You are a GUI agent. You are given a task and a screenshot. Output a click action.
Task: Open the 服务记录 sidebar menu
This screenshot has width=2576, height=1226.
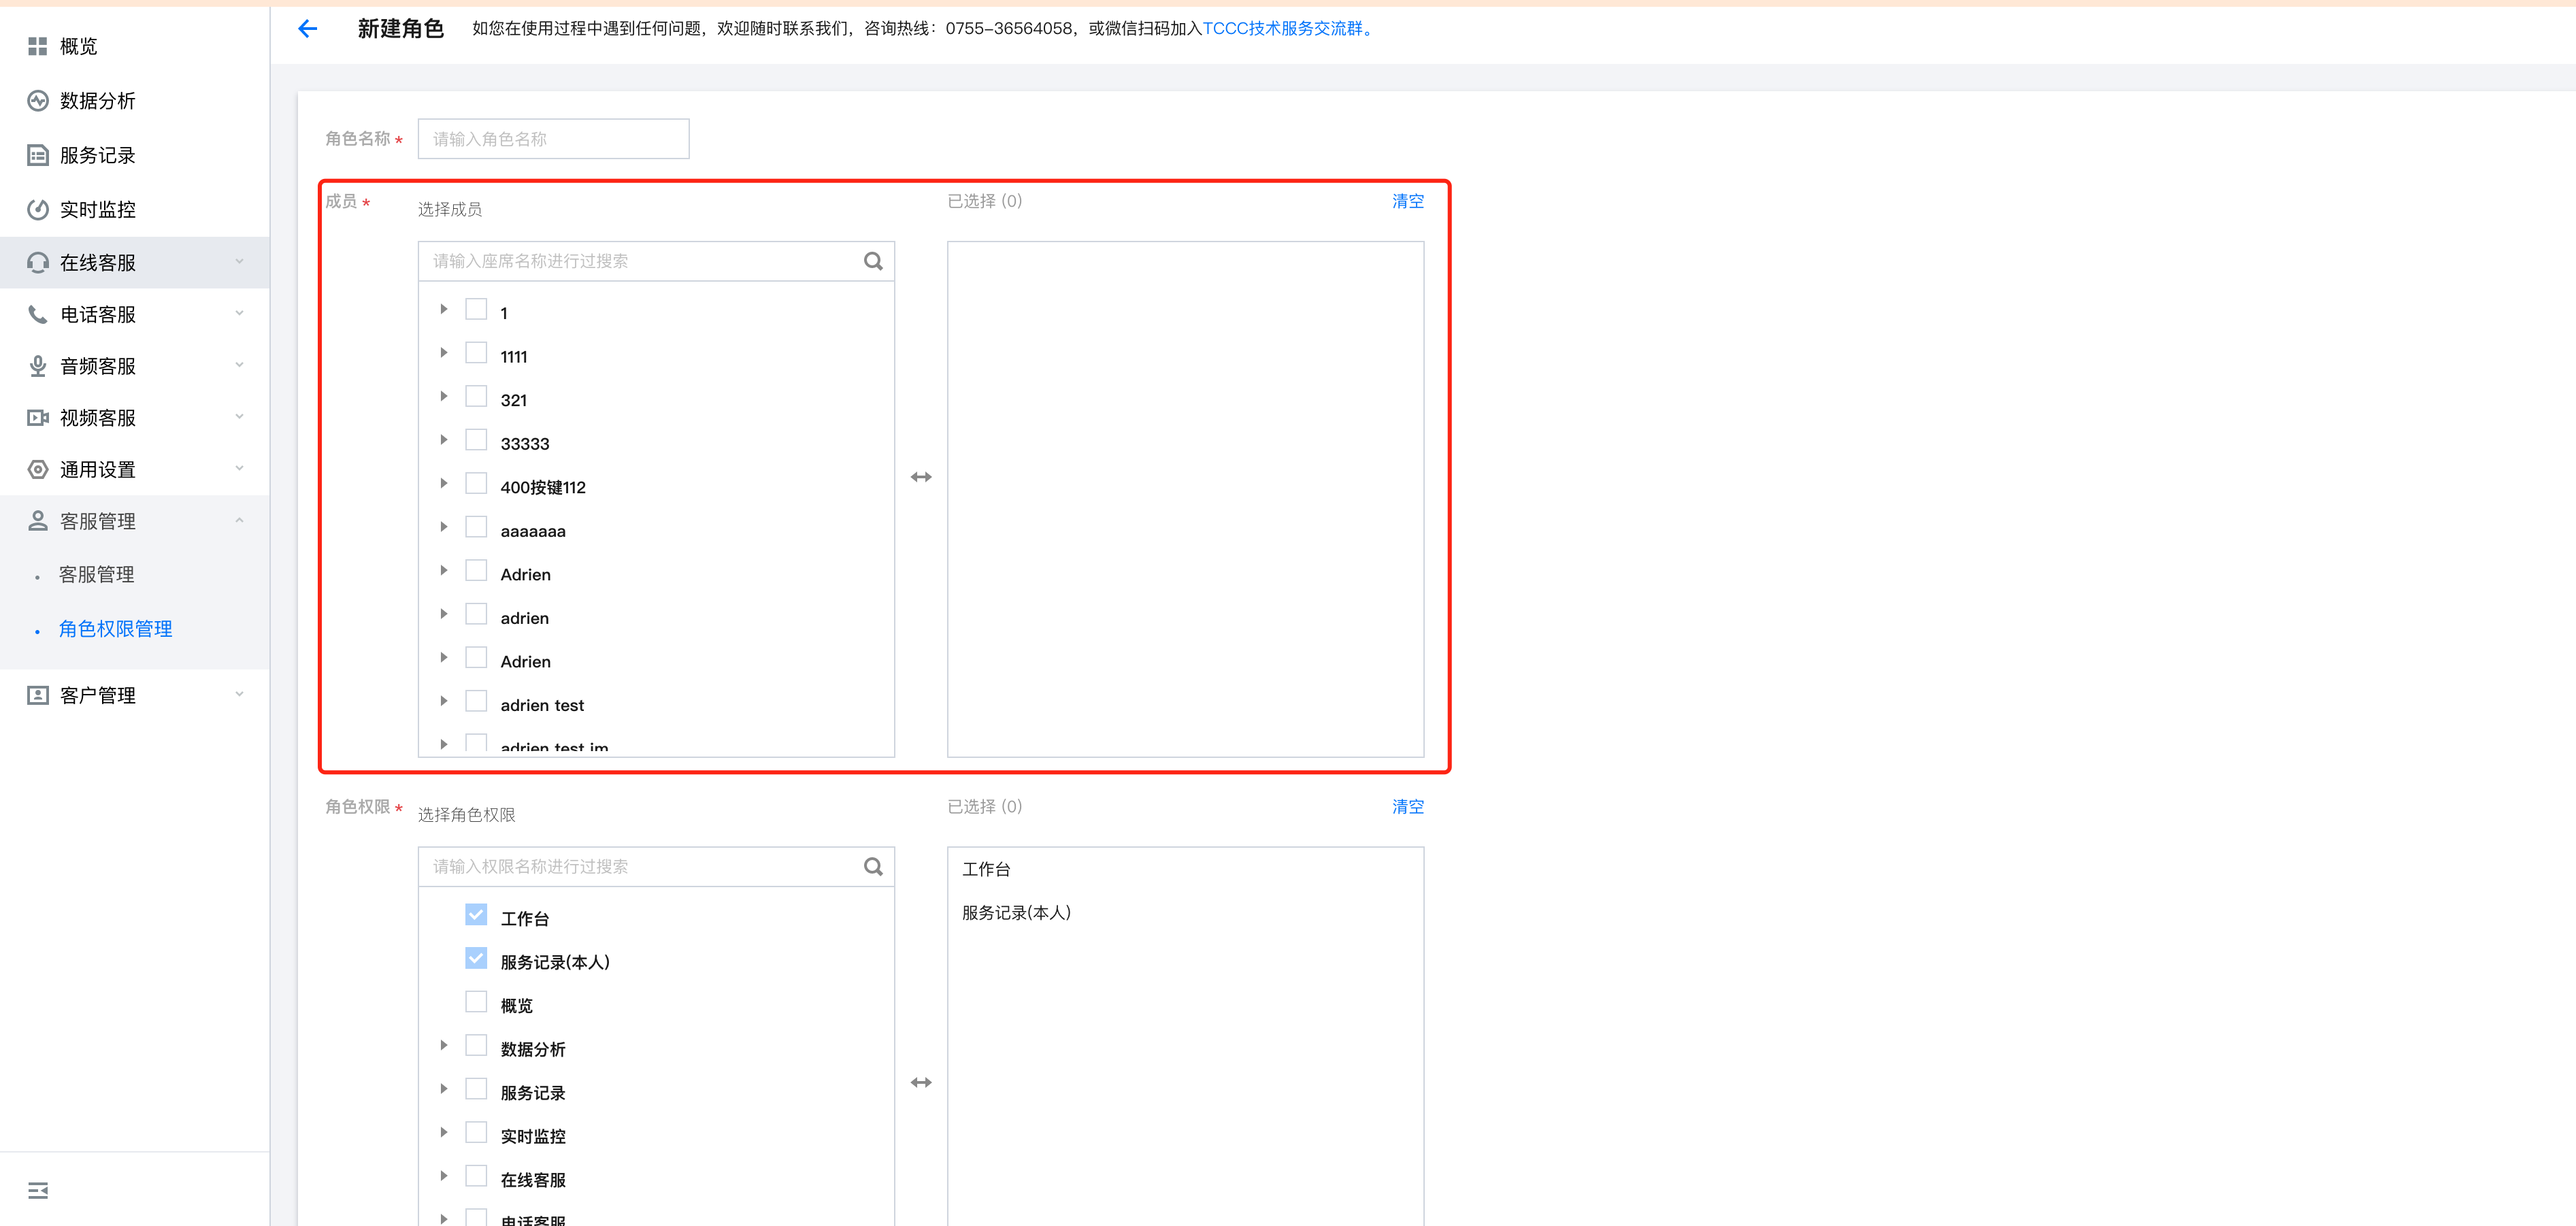coord(97,155)
